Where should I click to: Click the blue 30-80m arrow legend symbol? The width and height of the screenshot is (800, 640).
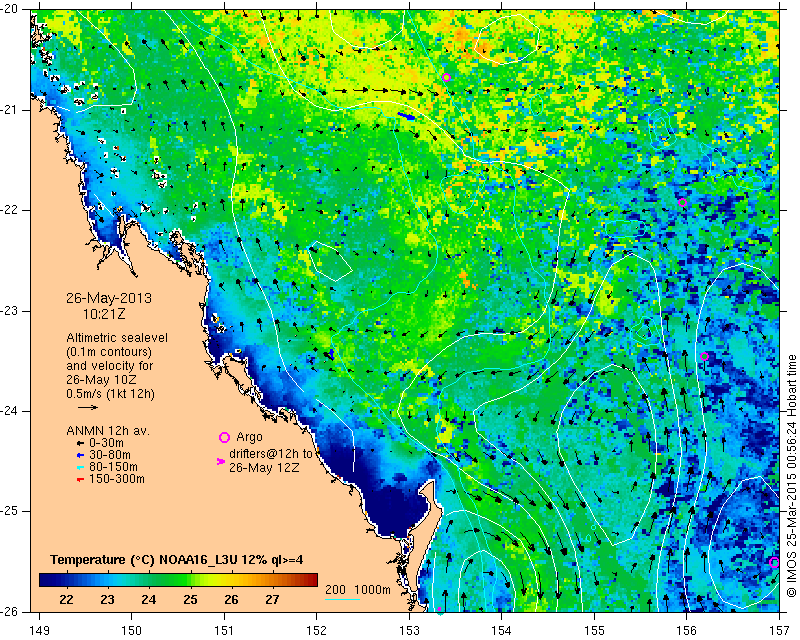[80, 455]
